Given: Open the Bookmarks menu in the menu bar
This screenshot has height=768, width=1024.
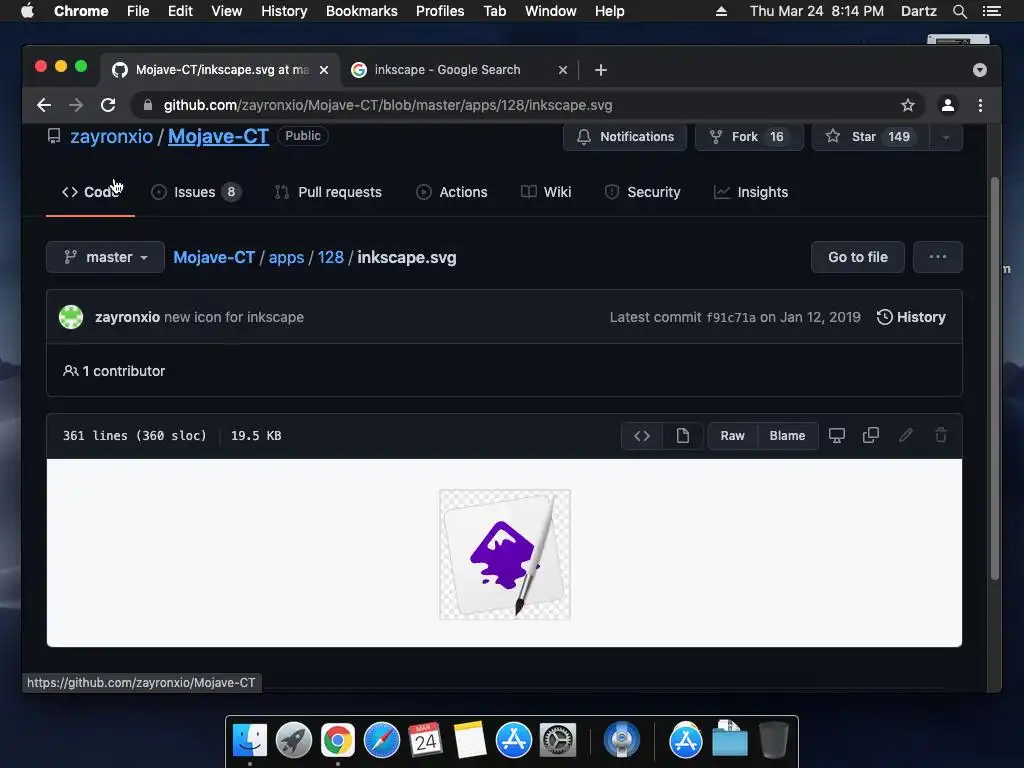Looking at the screenshot, I should [x=361, y=11].
